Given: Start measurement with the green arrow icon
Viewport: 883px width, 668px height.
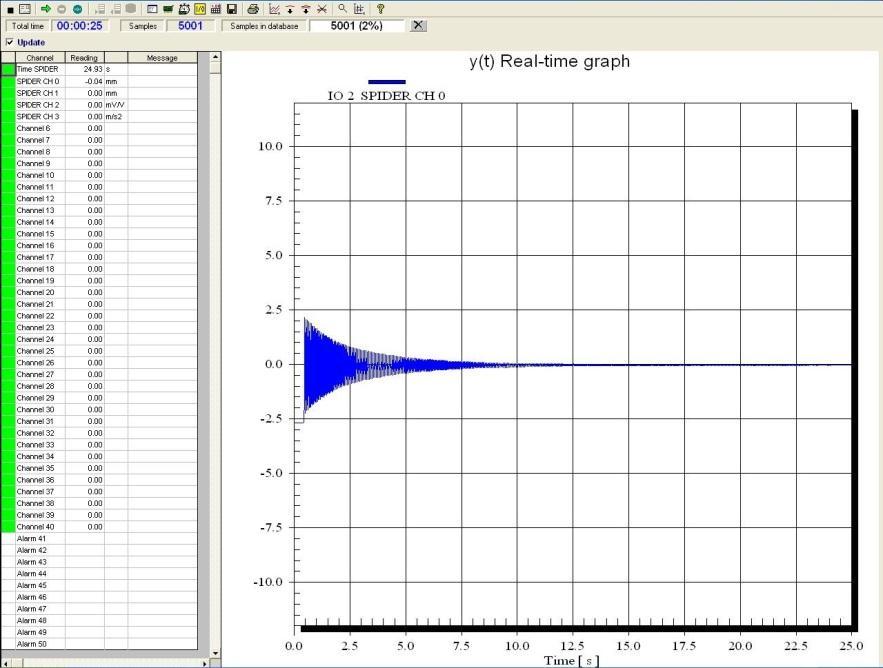Looking at the screenshot, I should [46, 9].
